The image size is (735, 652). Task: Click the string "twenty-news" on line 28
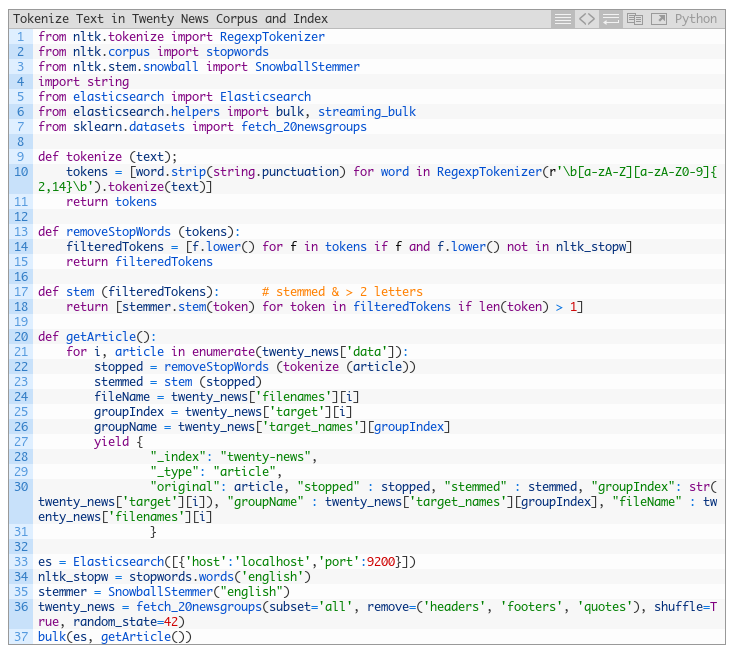(x=265, y=457)
